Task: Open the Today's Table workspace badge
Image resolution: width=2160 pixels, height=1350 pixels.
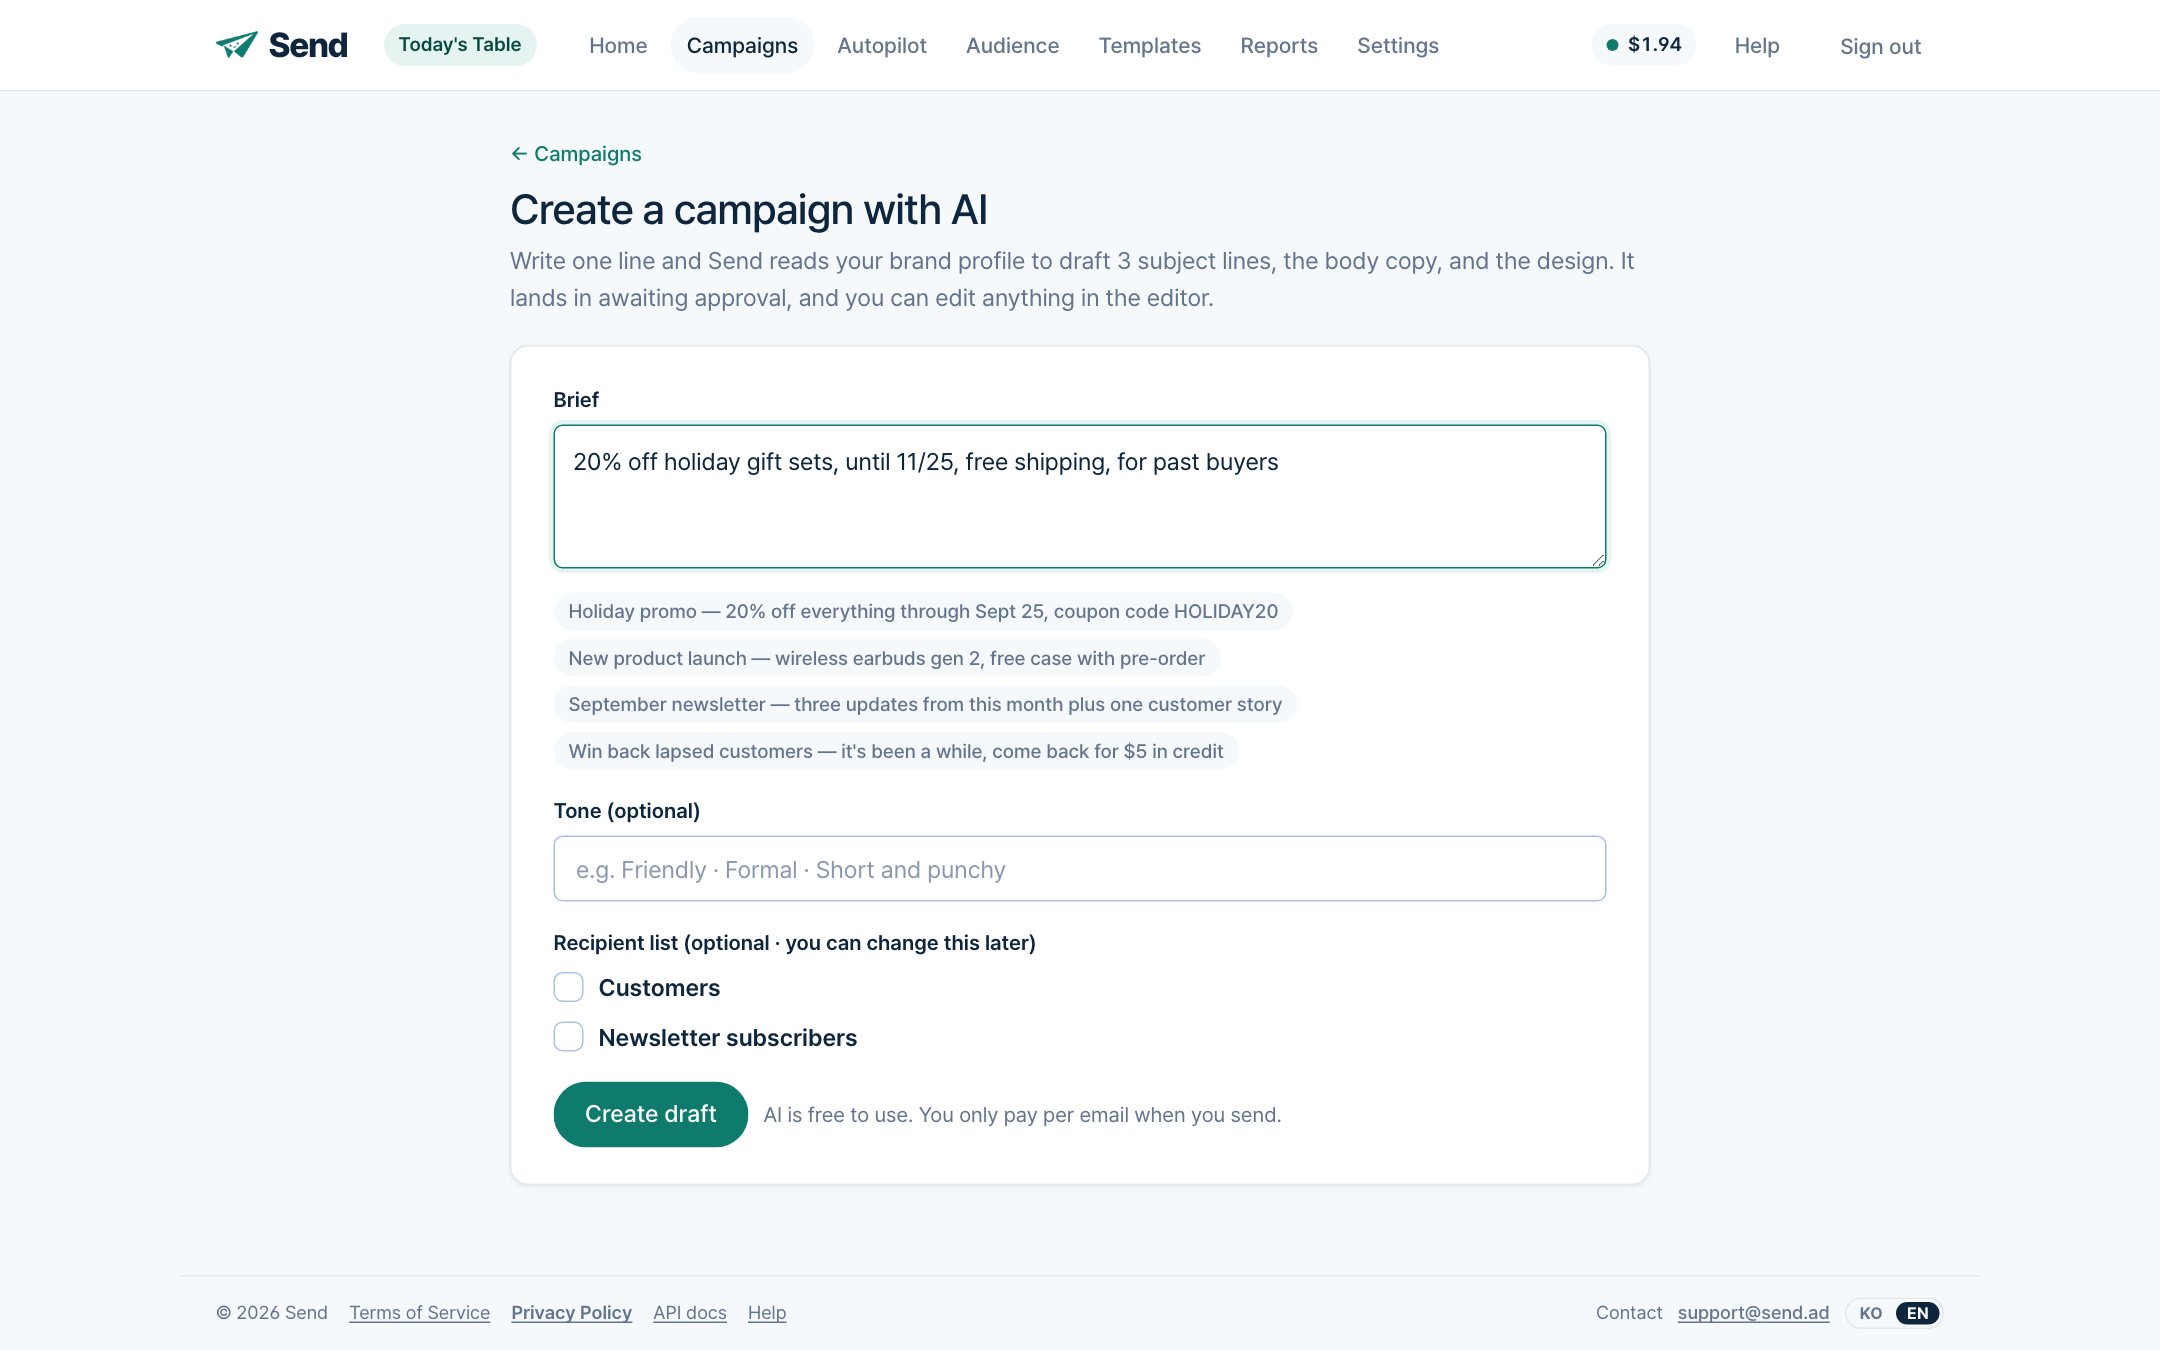Action: coord(460,45)
